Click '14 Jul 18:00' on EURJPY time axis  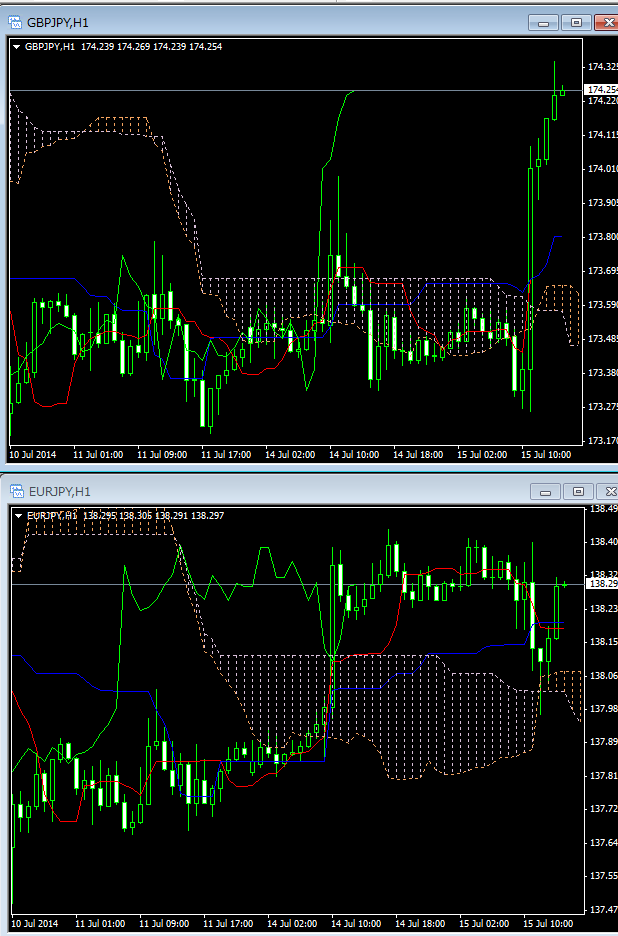coord(420,923)
